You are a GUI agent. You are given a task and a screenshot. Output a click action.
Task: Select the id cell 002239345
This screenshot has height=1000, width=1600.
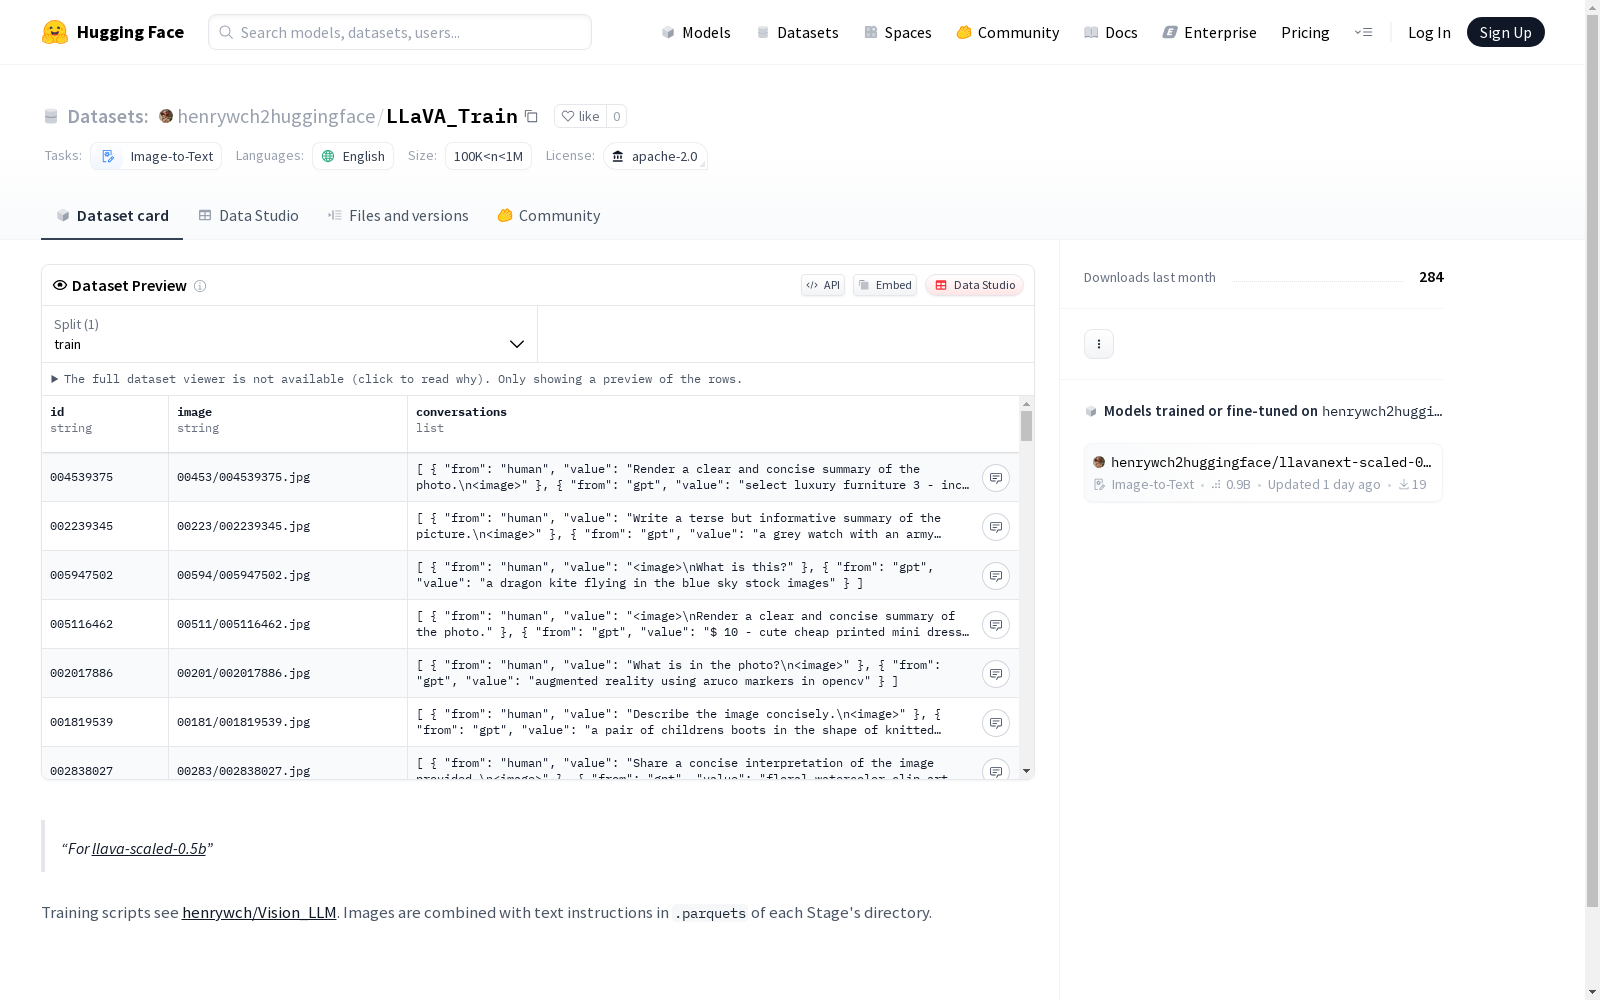tap(105, 526)
